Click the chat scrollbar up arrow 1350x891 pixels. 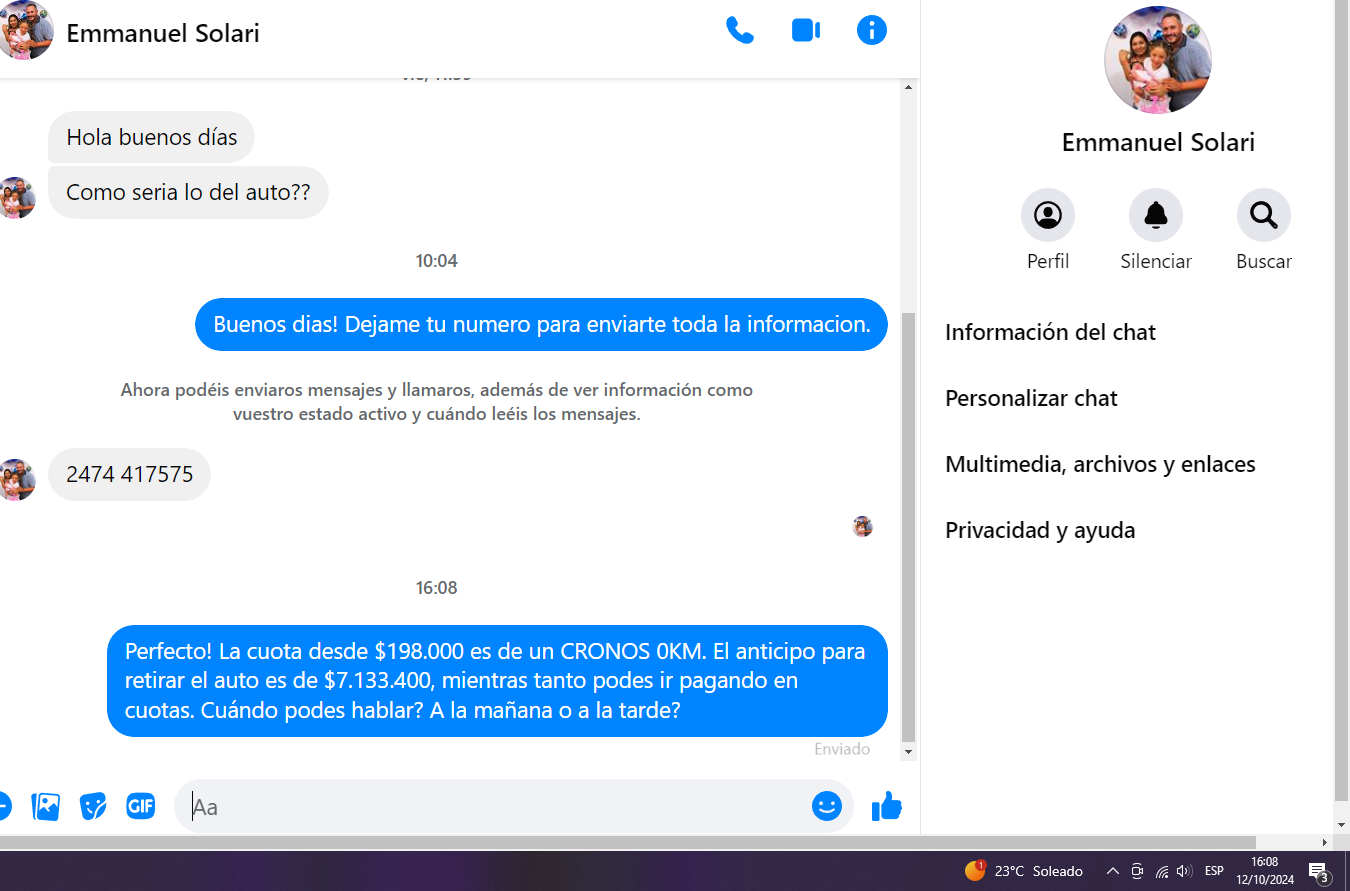click(x=908, y=87)
